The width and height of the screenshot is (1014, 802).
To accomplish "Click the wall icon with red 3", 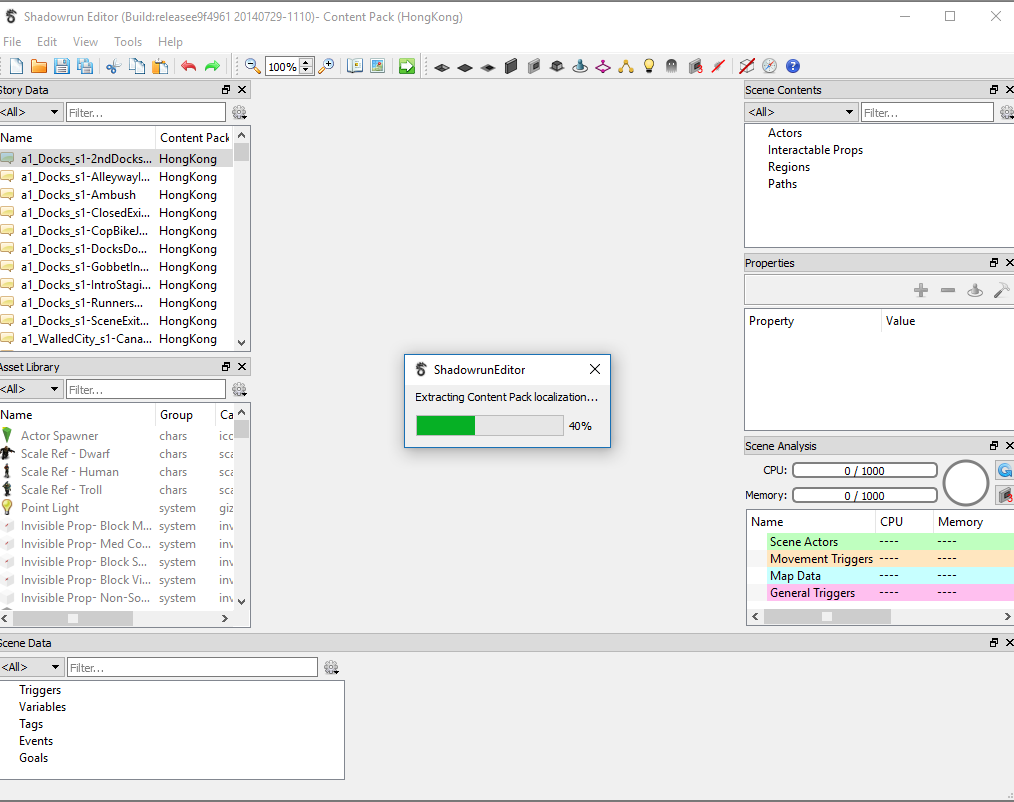I will click(x=695, y=66).
